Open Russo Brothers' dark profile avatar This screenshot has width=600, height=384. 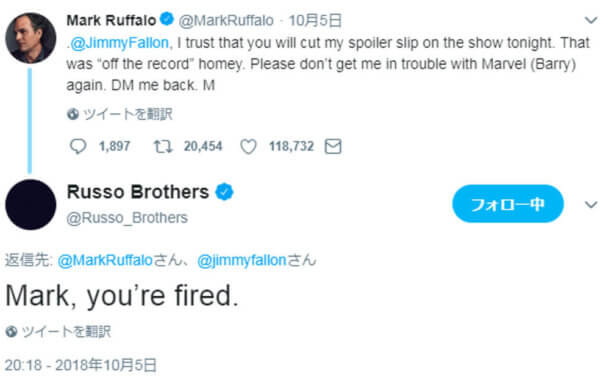click(x=31, y=205)
